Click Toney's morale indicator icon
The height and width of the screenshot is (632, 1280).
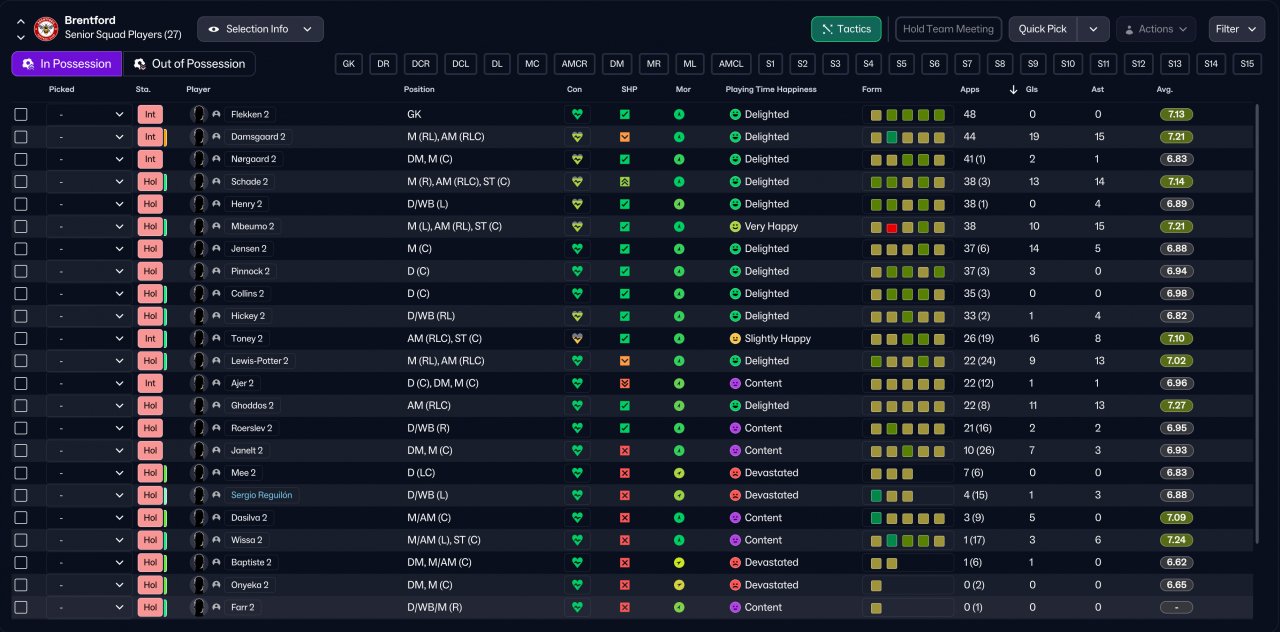679,339
